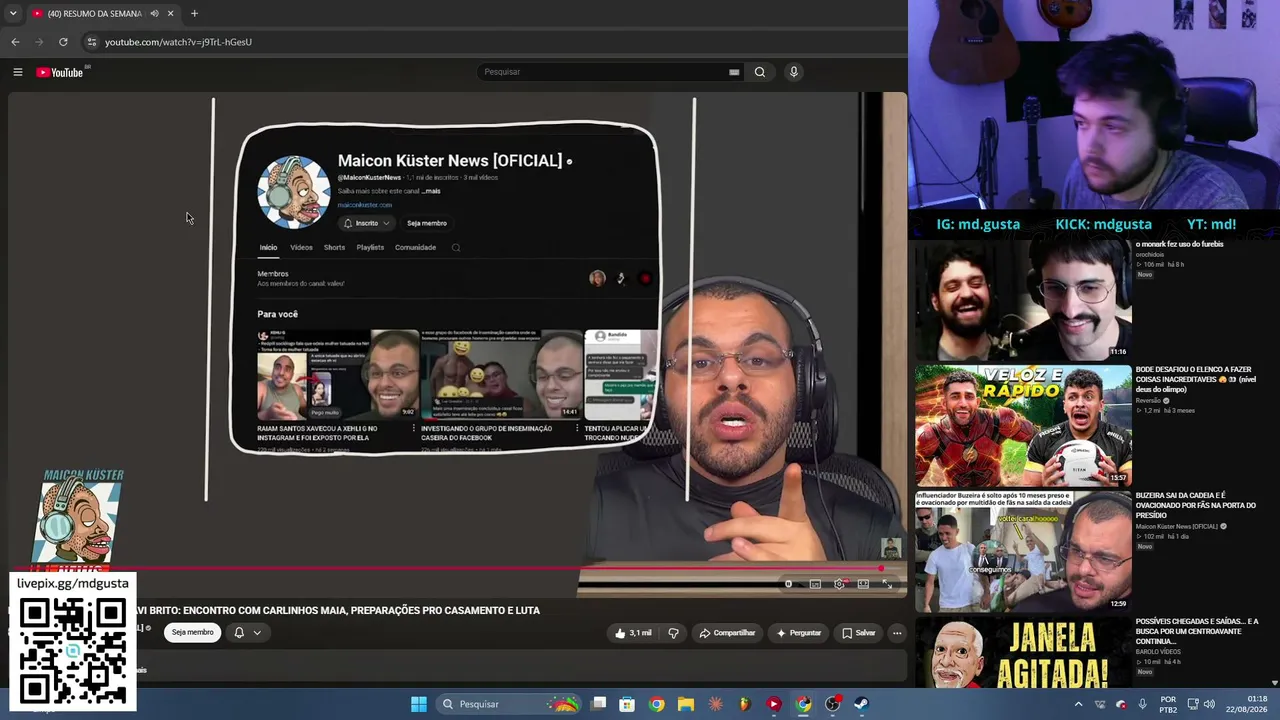Open a new browser tab
The image size is (1280, 720).
(x=194, y=14)
